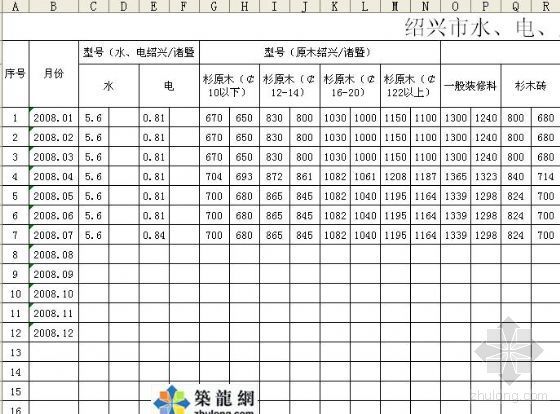
Task: Select the month cell 2008.10
Action: 54,294
